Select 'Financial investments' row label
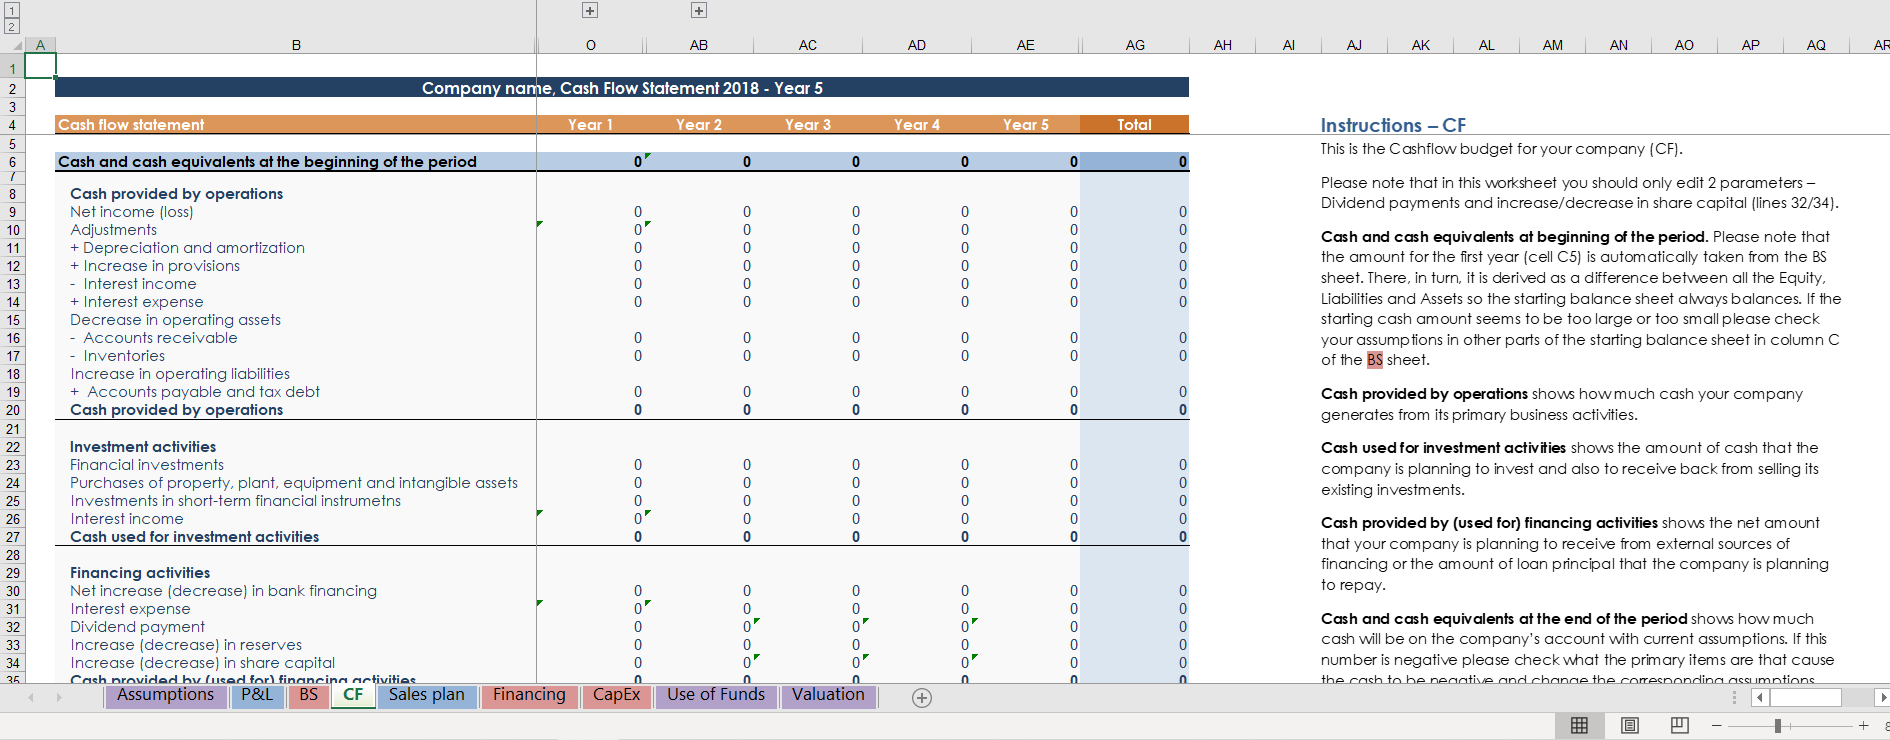 147,465
